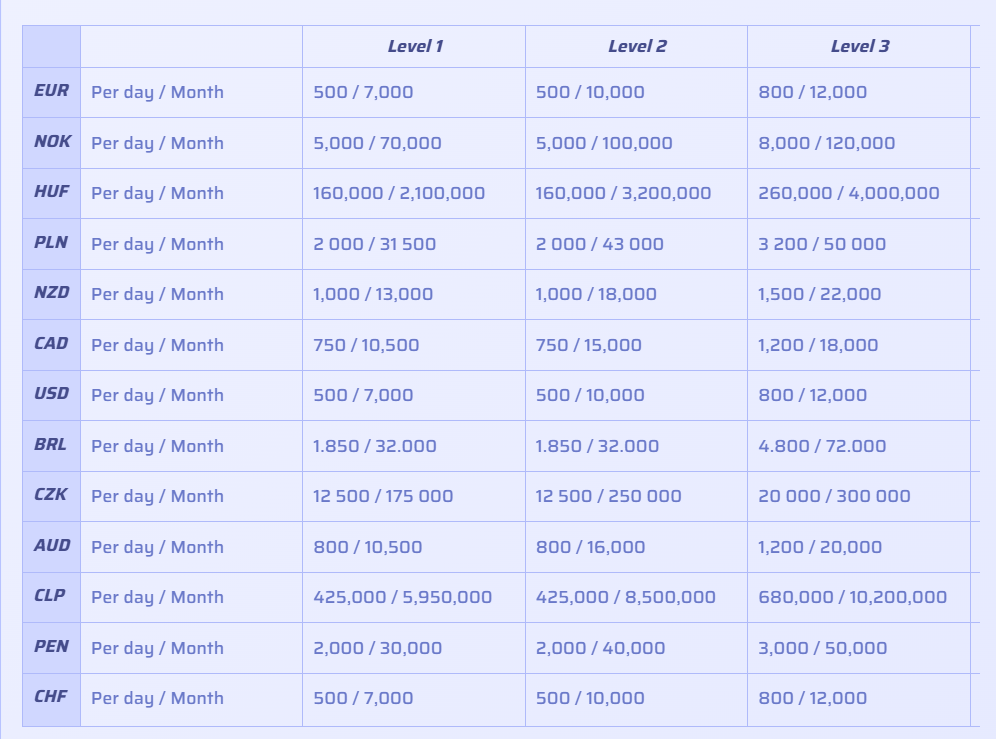Click the CHF currency label
This screenshot has width=996, height=739.
(51, 697)
